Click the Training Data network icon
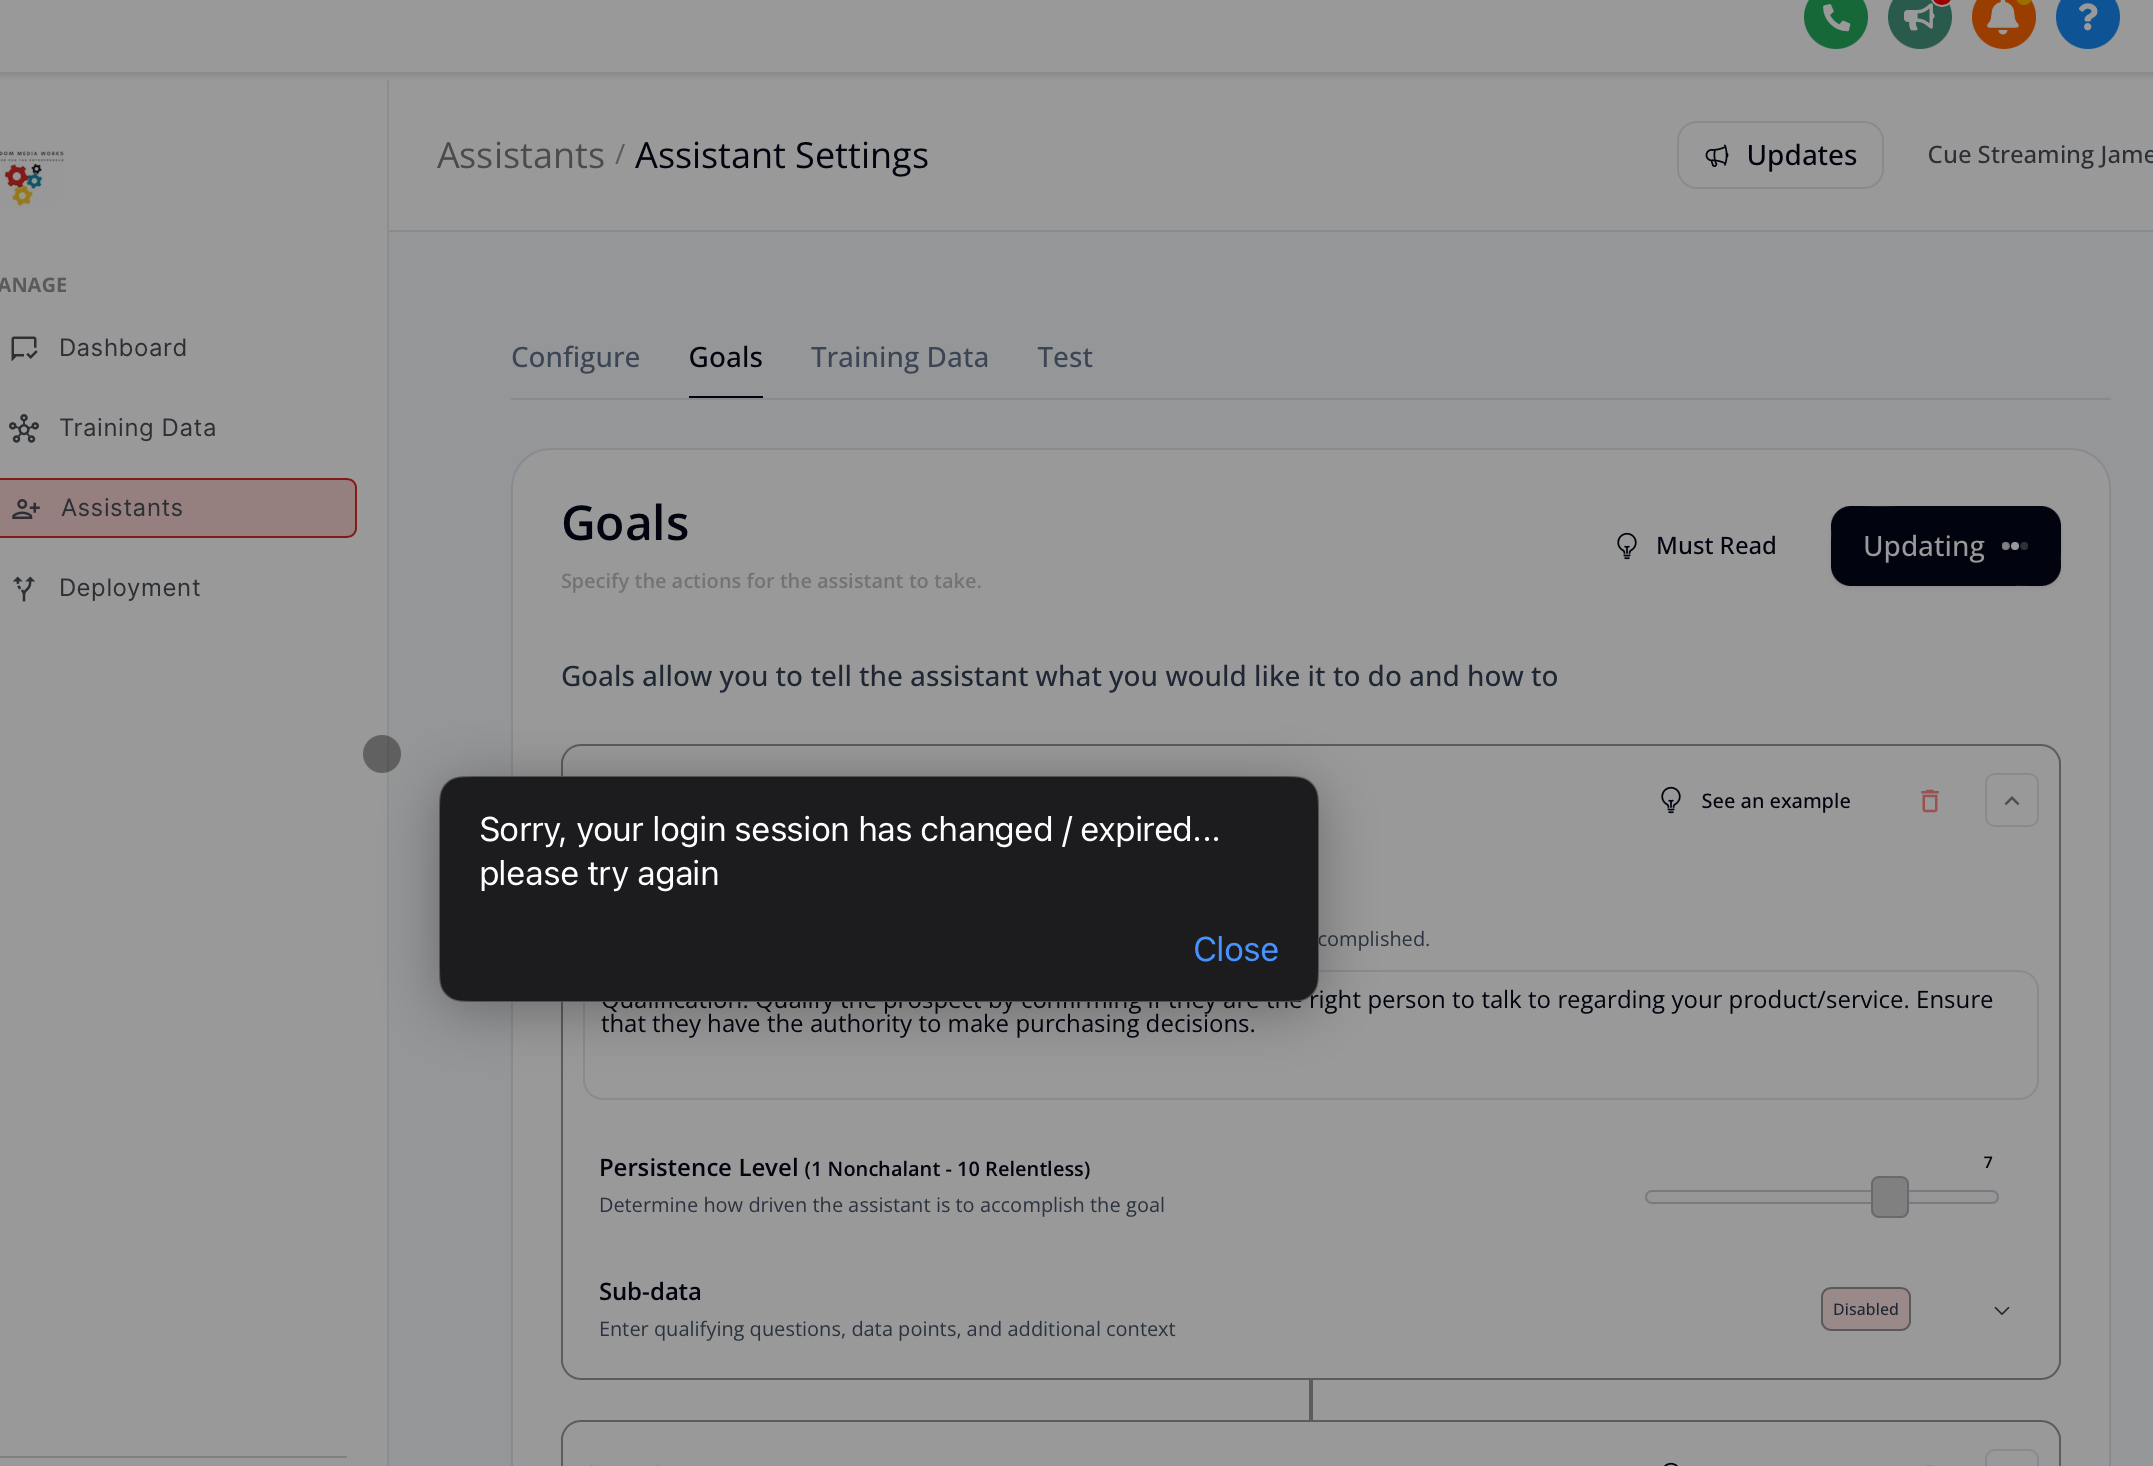The height and width of the screenshot is (1466, 2153). [x=24, y=428]
